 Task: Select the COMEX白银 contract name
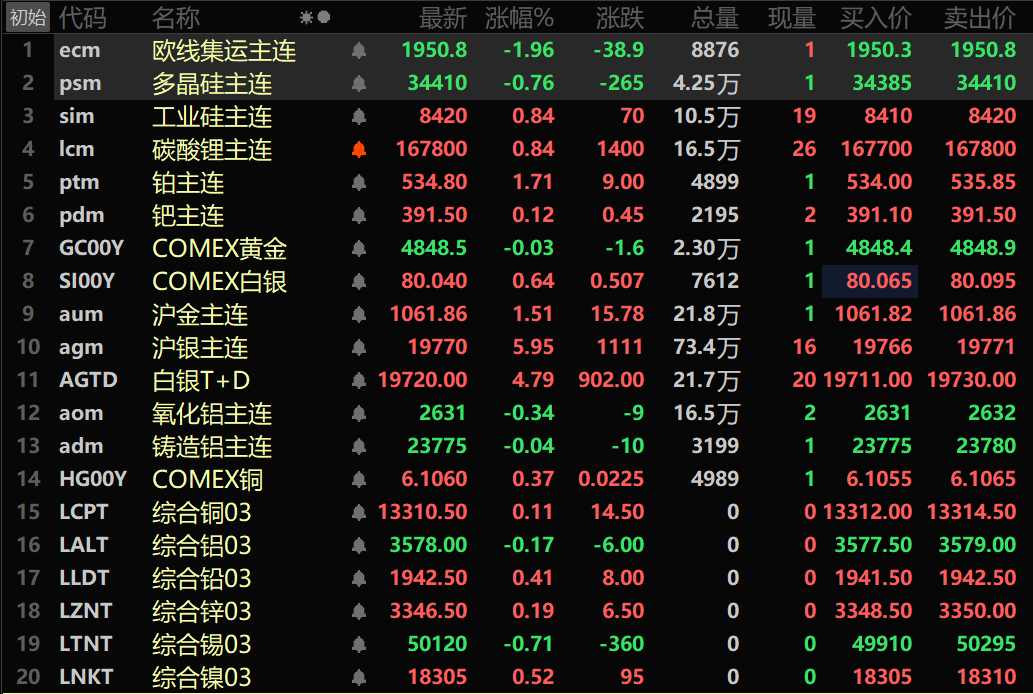tap(219, 281)
